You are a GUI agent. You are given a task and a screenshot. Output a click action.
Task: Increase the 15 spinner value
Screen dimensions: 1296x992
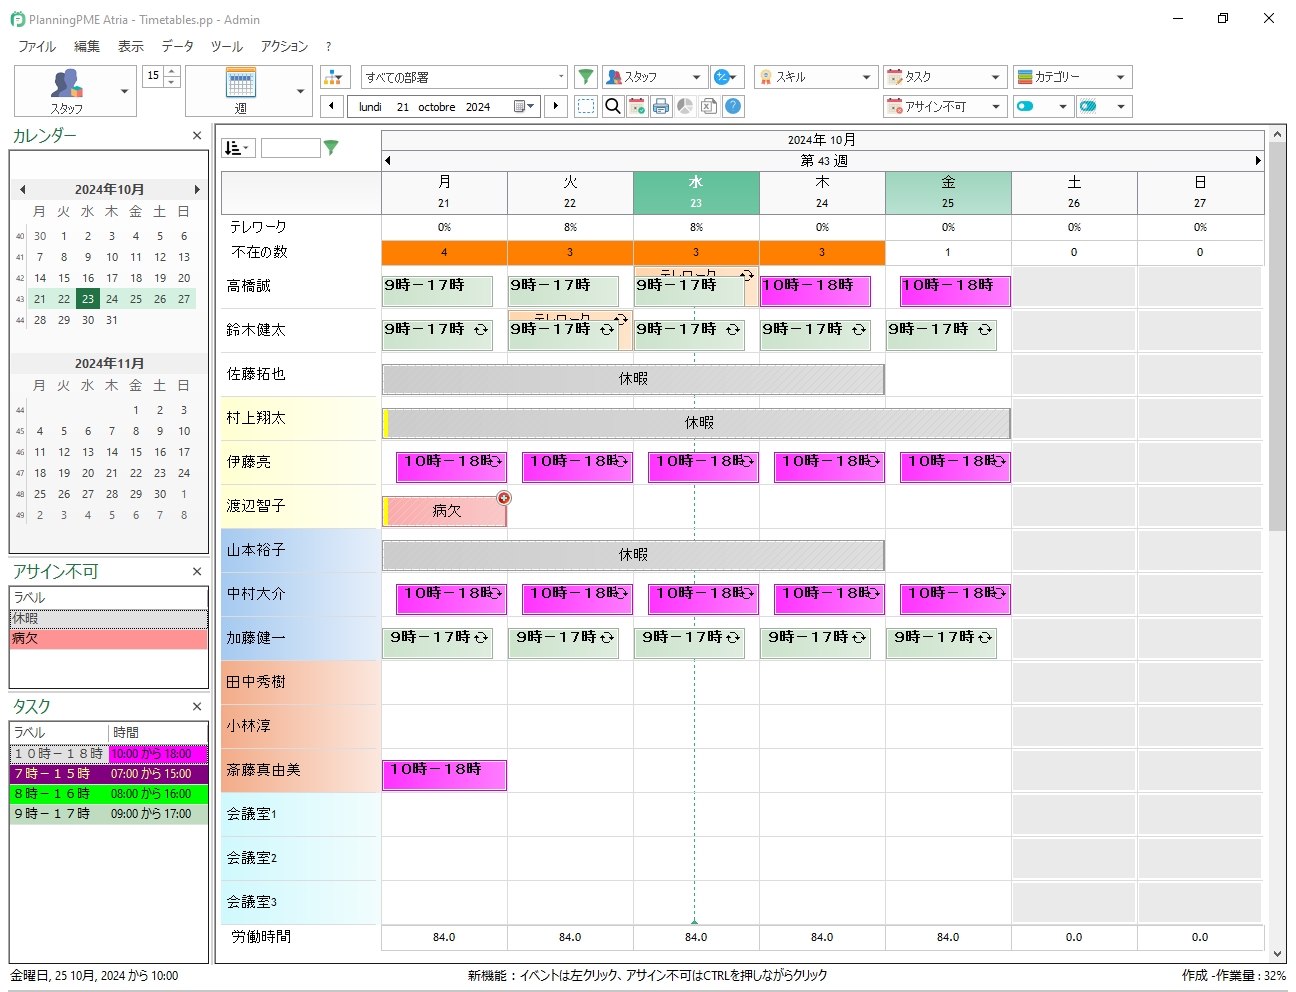point(172,71)
